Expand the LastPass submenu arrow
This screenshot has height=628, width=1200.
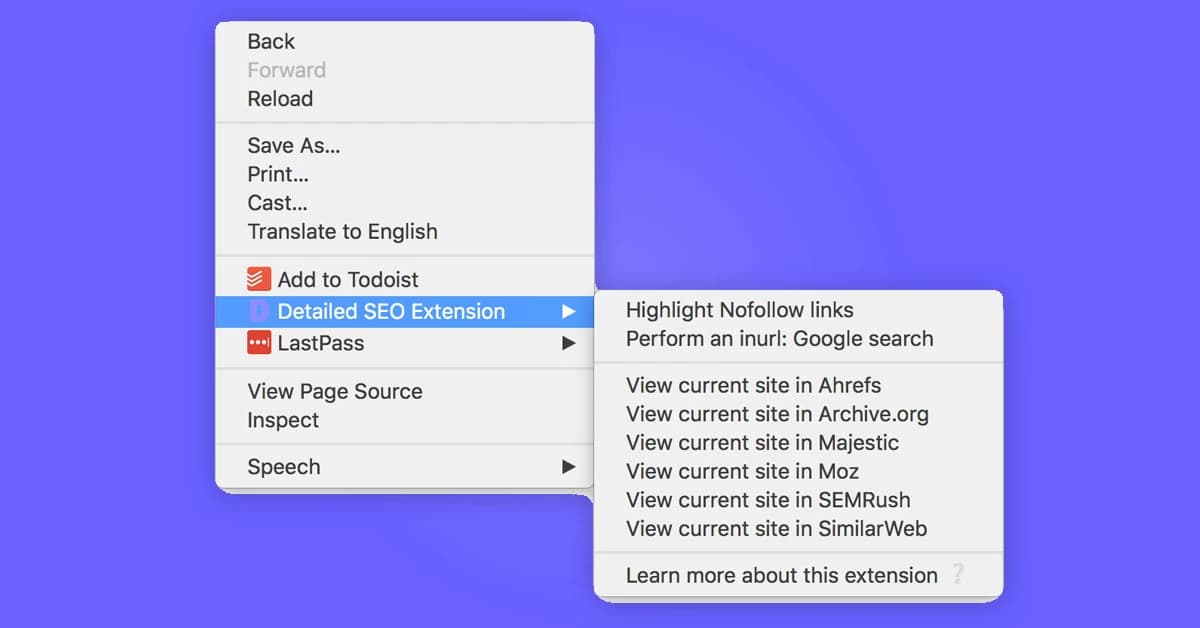pos(568,343)
